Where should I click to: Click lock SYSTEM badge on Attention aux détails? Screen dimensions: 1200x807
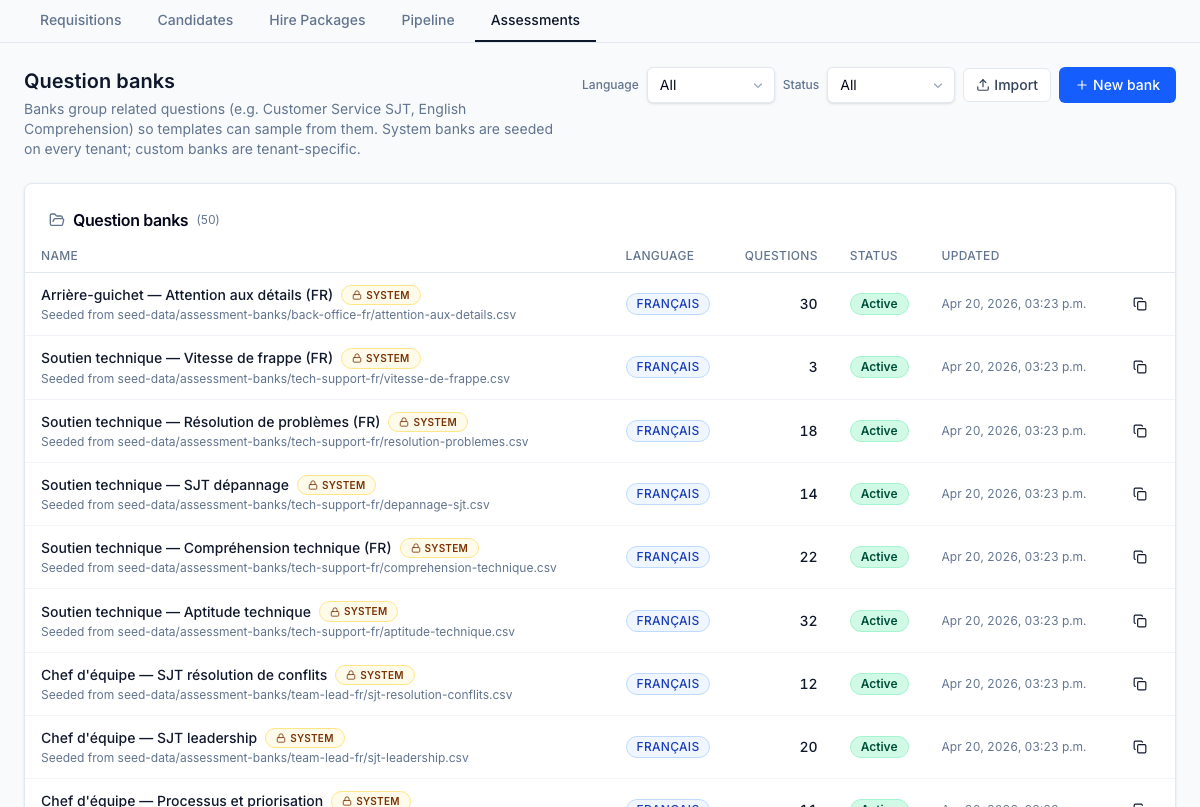click(x=381, y=295)
